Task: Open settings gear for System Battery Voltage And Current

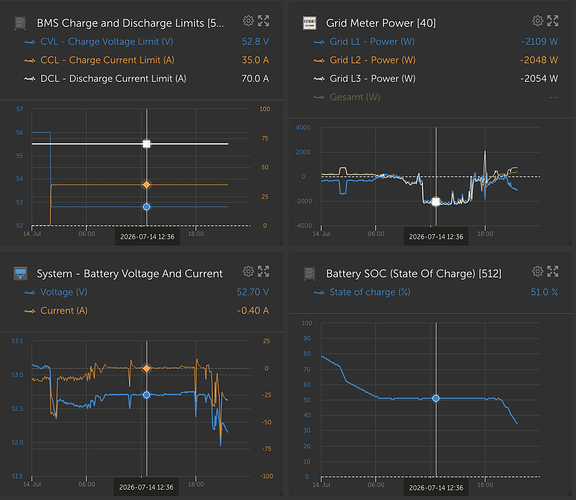Action: (x=248, y=271)
